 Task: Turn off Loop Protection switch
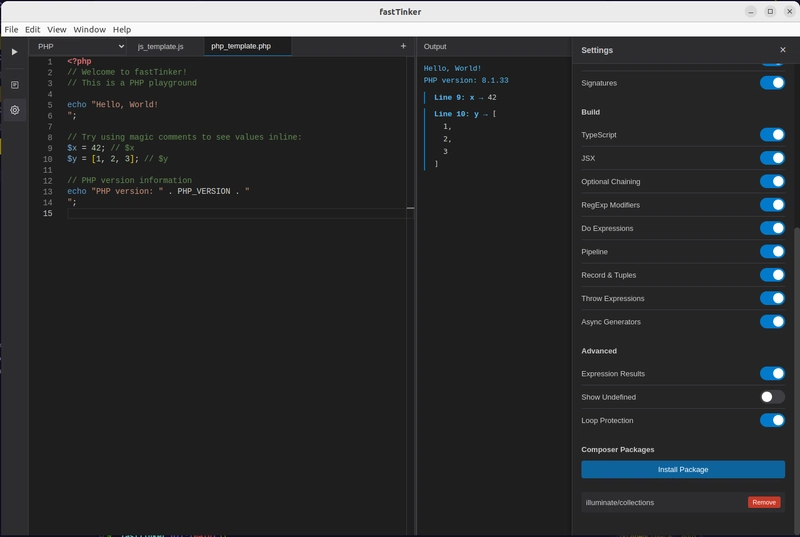771,421
